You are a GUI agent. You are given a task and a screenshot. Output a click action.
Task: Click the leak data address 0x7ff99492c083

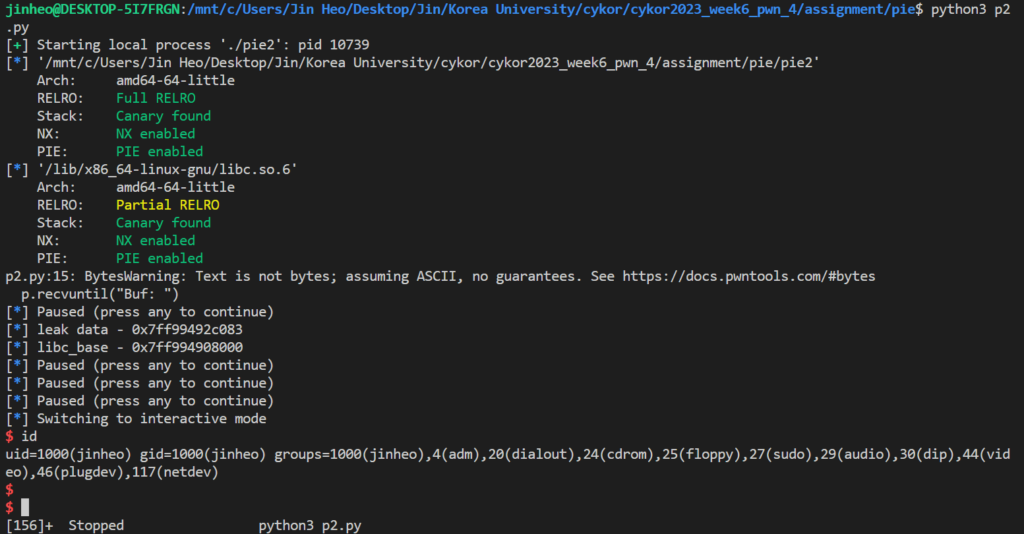click(187, 330)
